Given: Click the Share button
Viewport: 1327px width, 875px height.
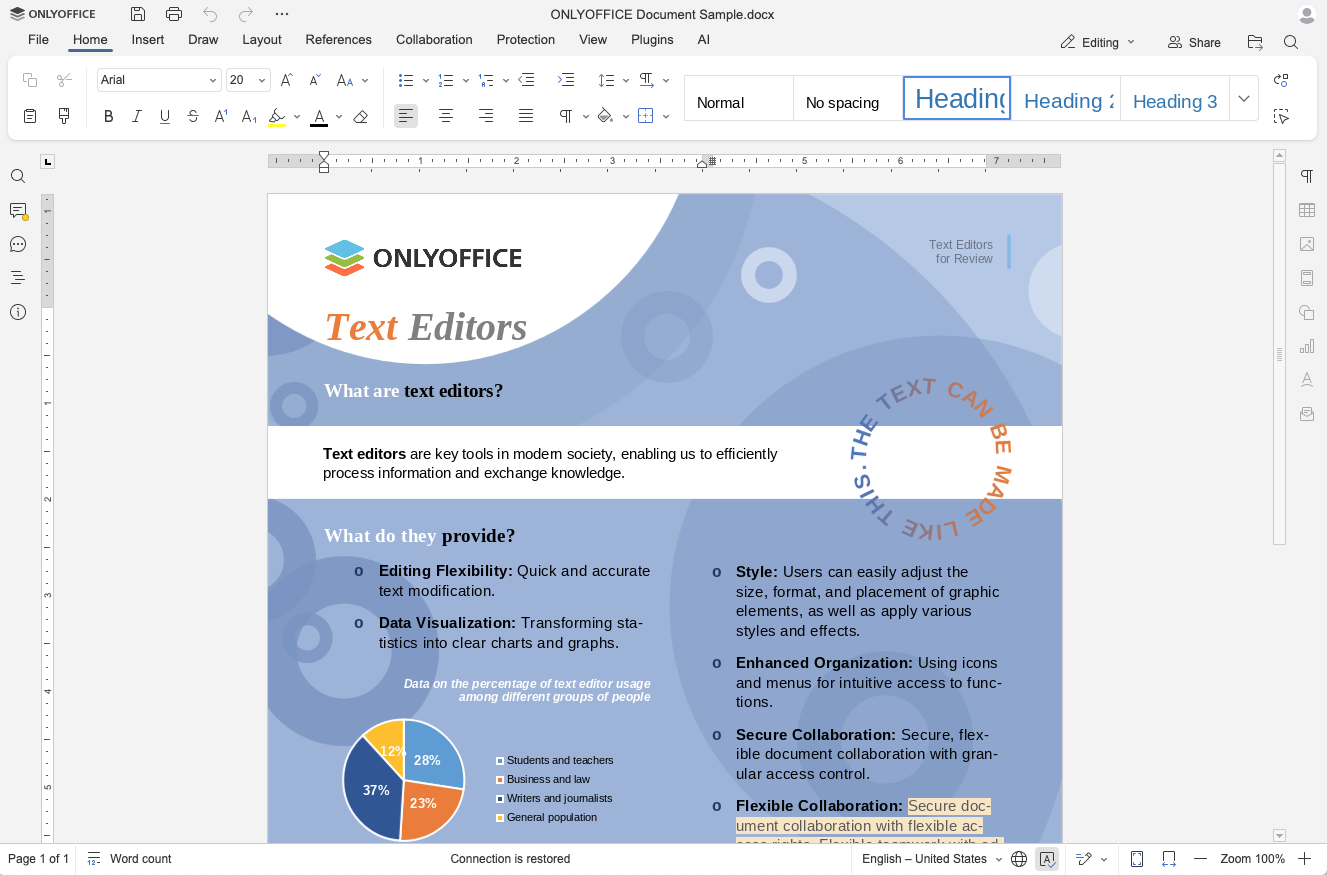Looking at the screenshot, I should pos(1194,42).
